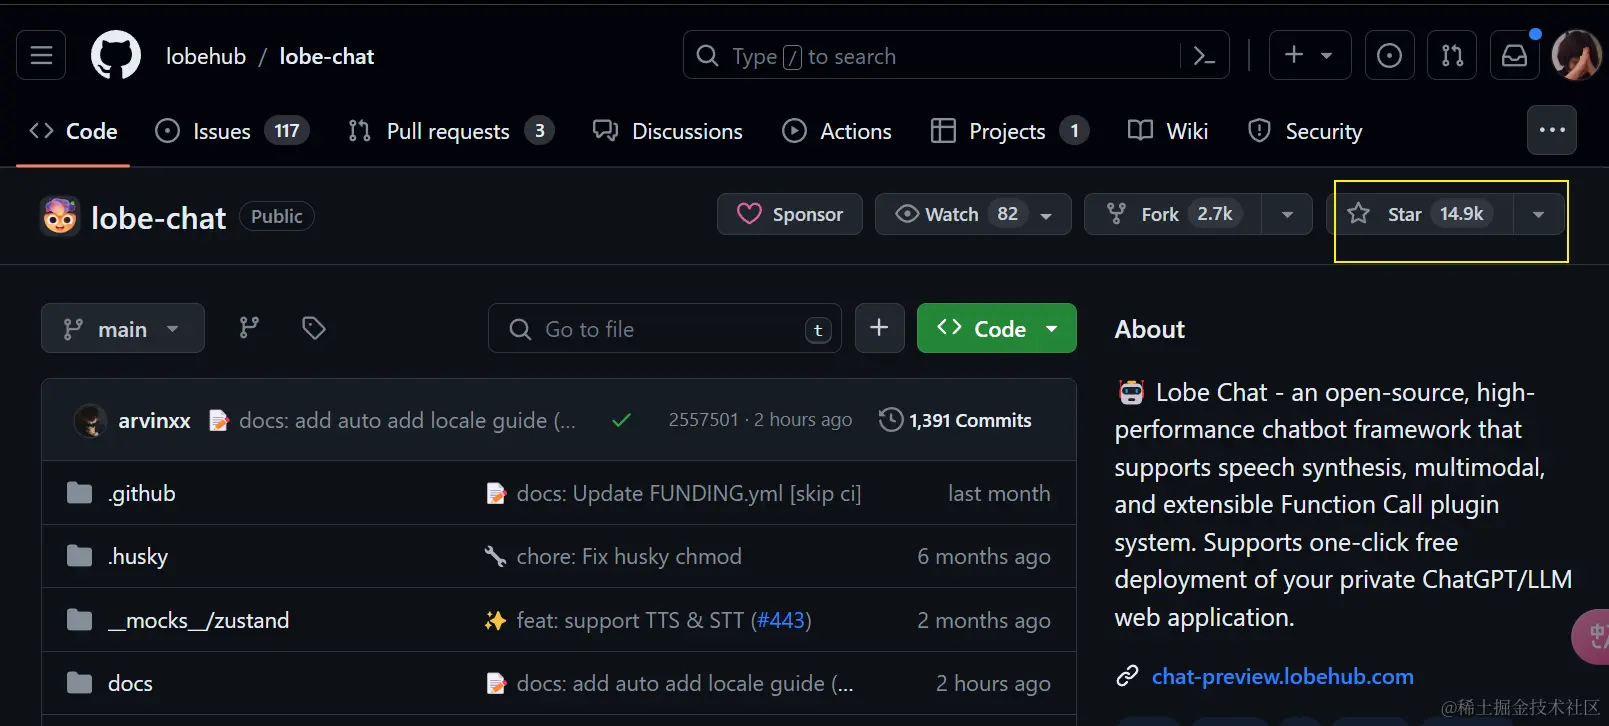Open the hamburger navigation menu

pos(41,55)
